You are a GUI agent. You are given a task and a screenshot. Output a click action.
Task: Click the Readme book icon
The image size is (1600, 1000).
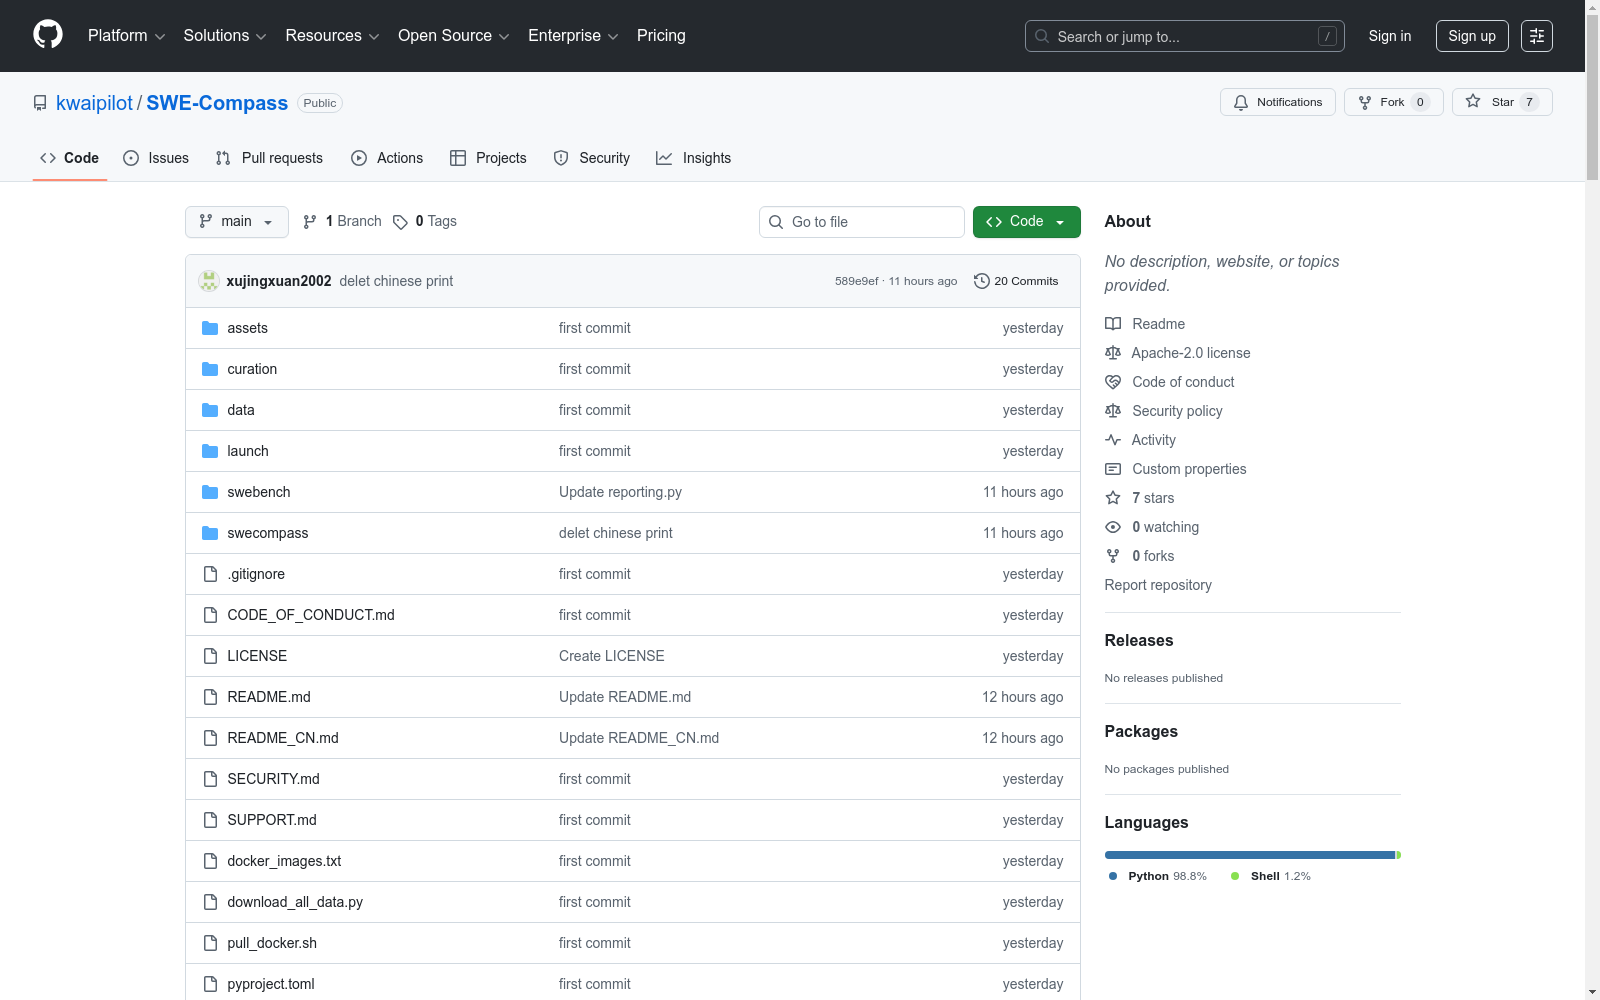1113,324
